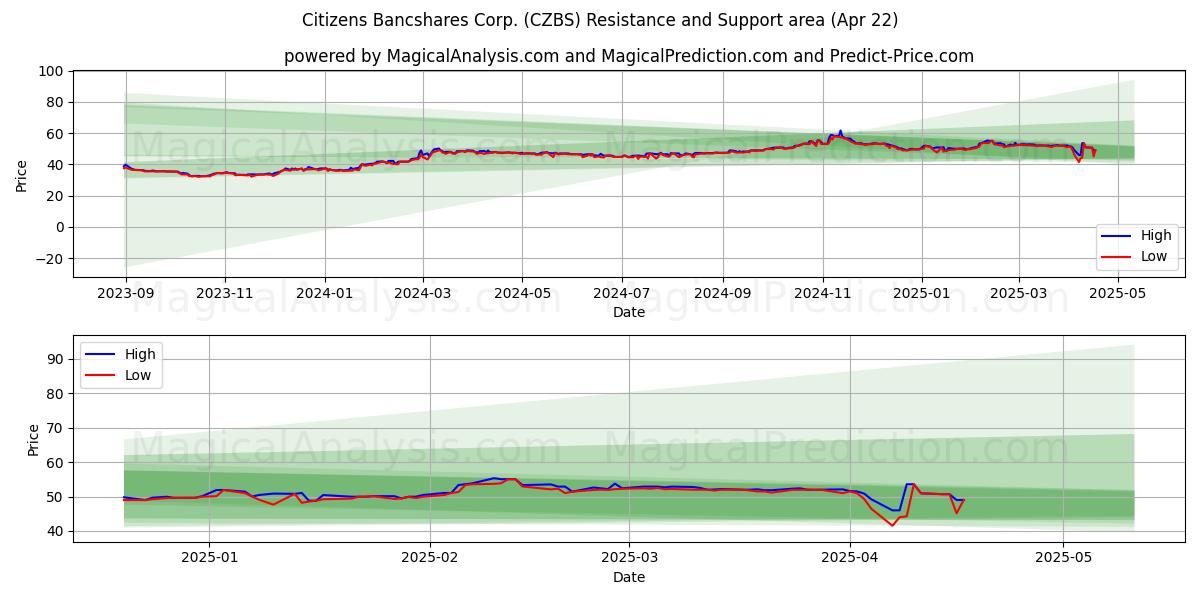Click the '2025-04' tick label in bottom chart

click(850, 559)
